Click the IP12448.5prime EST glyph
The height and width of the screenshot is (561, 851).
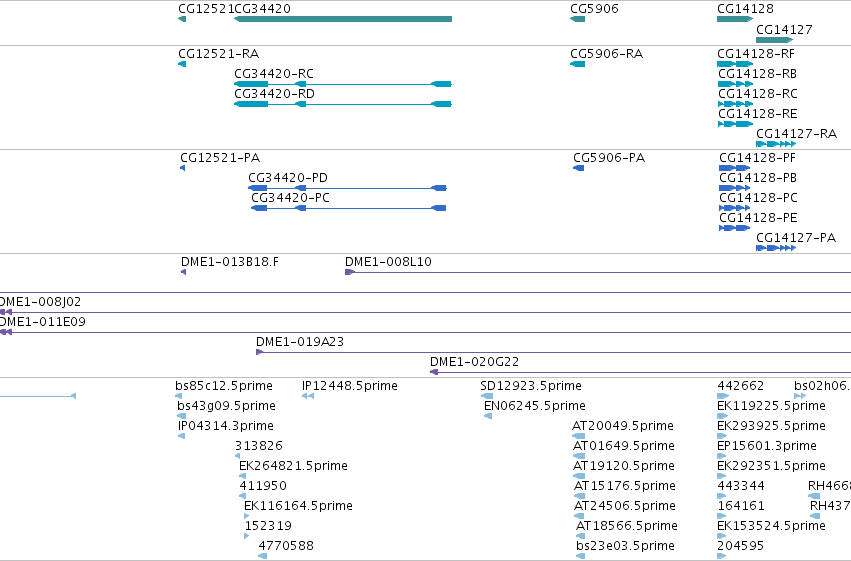(x=308, y=396)
